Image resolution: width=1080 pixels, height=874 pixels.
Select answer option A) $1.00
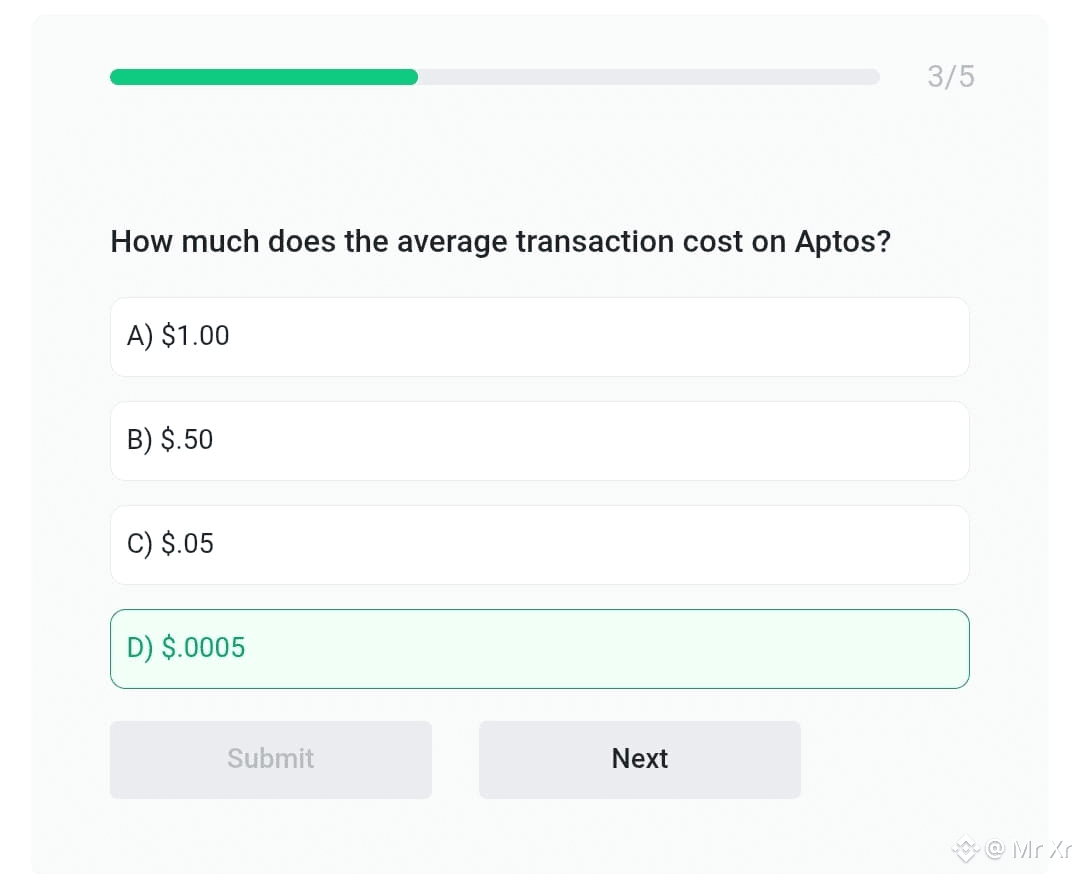(539, 337)
